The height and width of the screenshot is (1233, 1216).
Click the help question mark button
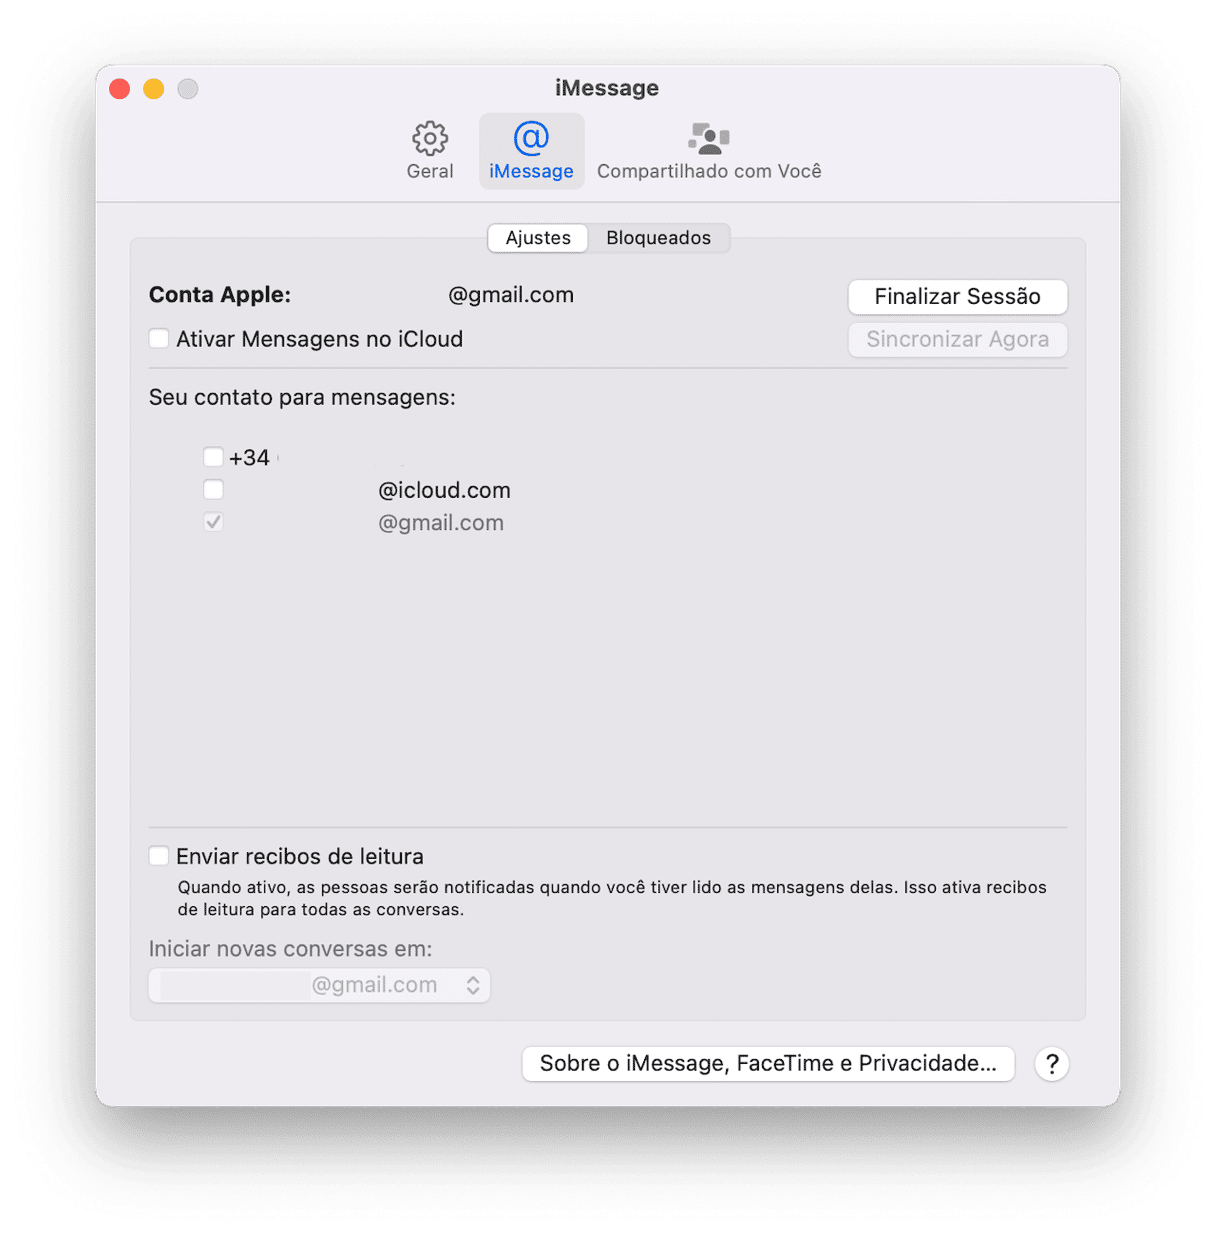click(1052, 1064)
